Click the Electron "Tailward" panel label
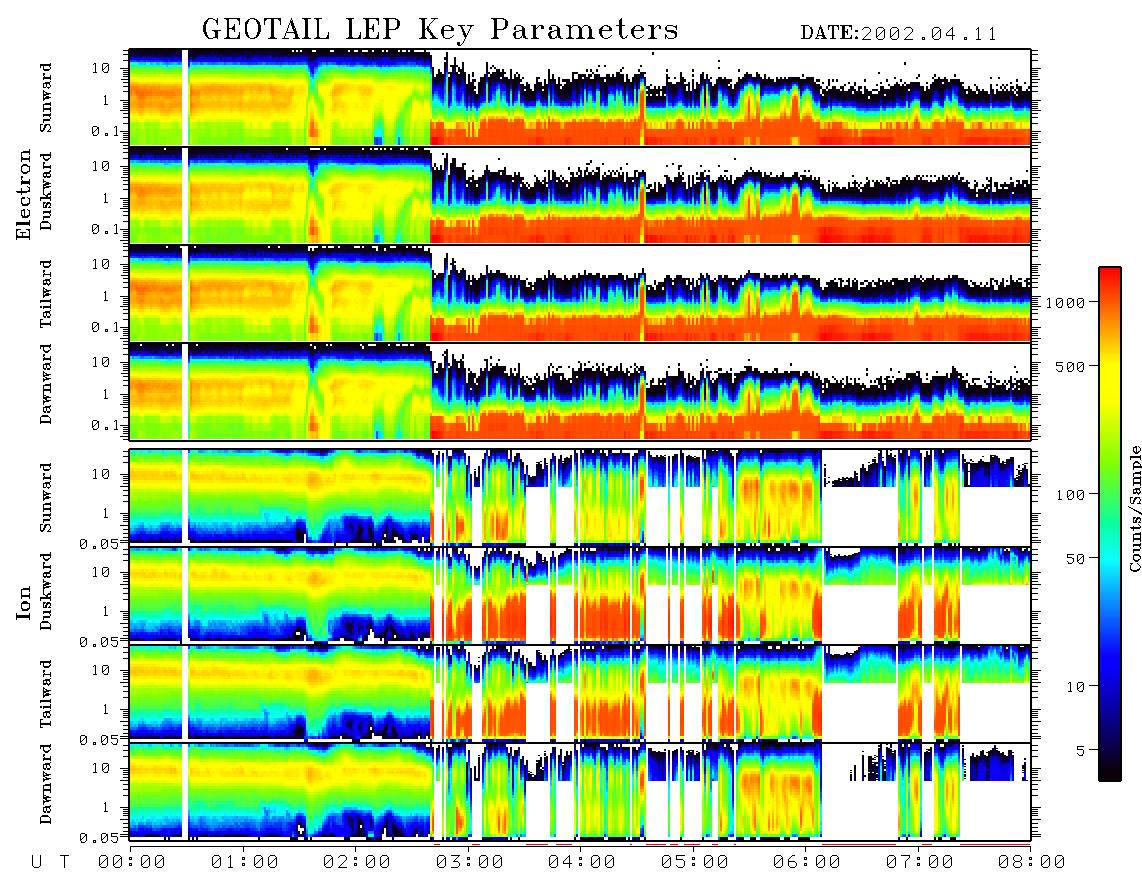 pos(46,293)
